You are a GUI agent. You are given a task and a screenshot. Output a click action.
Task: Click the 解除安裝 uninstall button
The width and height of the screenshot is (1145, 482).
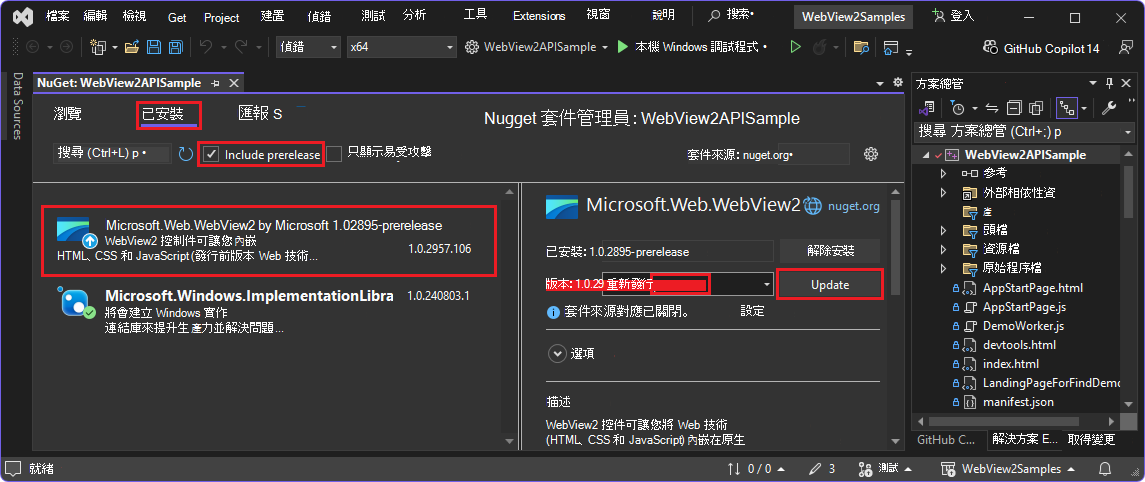[830, 251]
